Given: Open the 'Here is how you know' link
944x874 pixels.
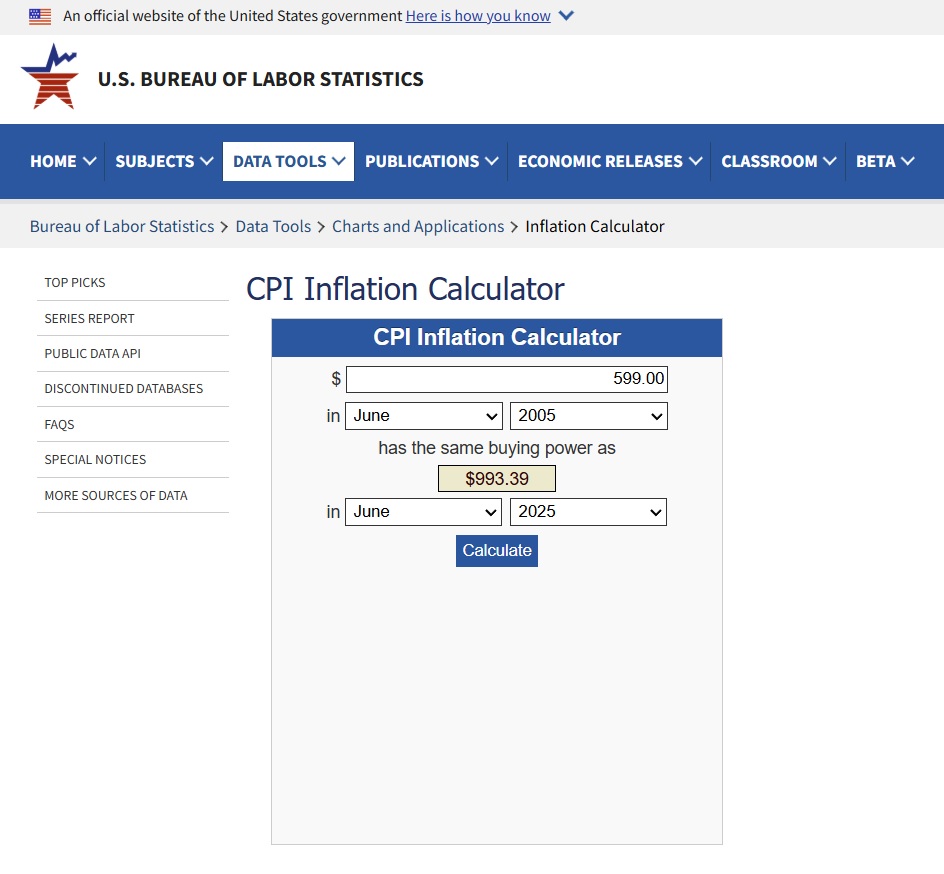Looking at the screenshot, I should point(478,16).
